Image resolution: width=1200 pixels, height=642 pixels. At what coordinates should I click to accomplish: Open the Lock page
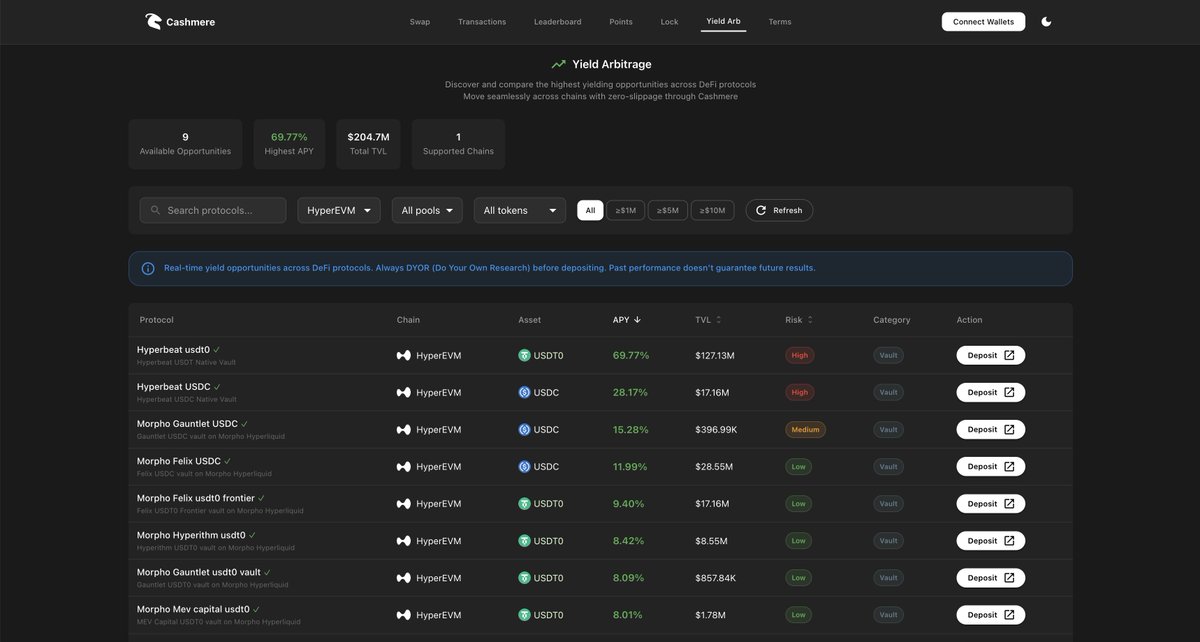pyautogui.click(x=669, y=22)
